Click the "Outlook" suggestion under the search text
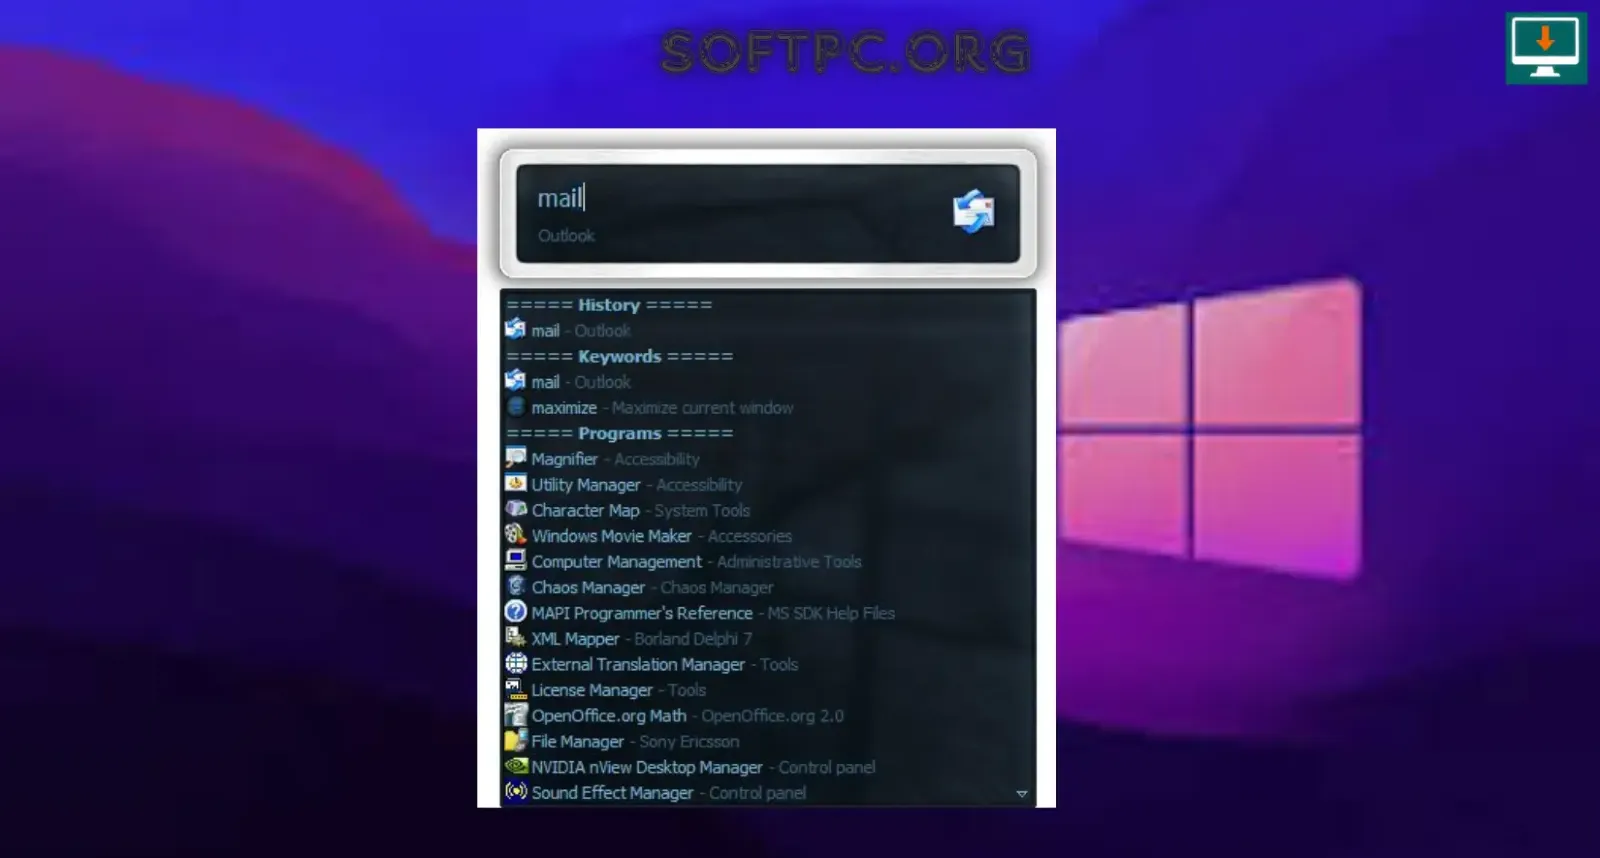1600x858 pixels. pyautogui.click(x=566, y=235)
